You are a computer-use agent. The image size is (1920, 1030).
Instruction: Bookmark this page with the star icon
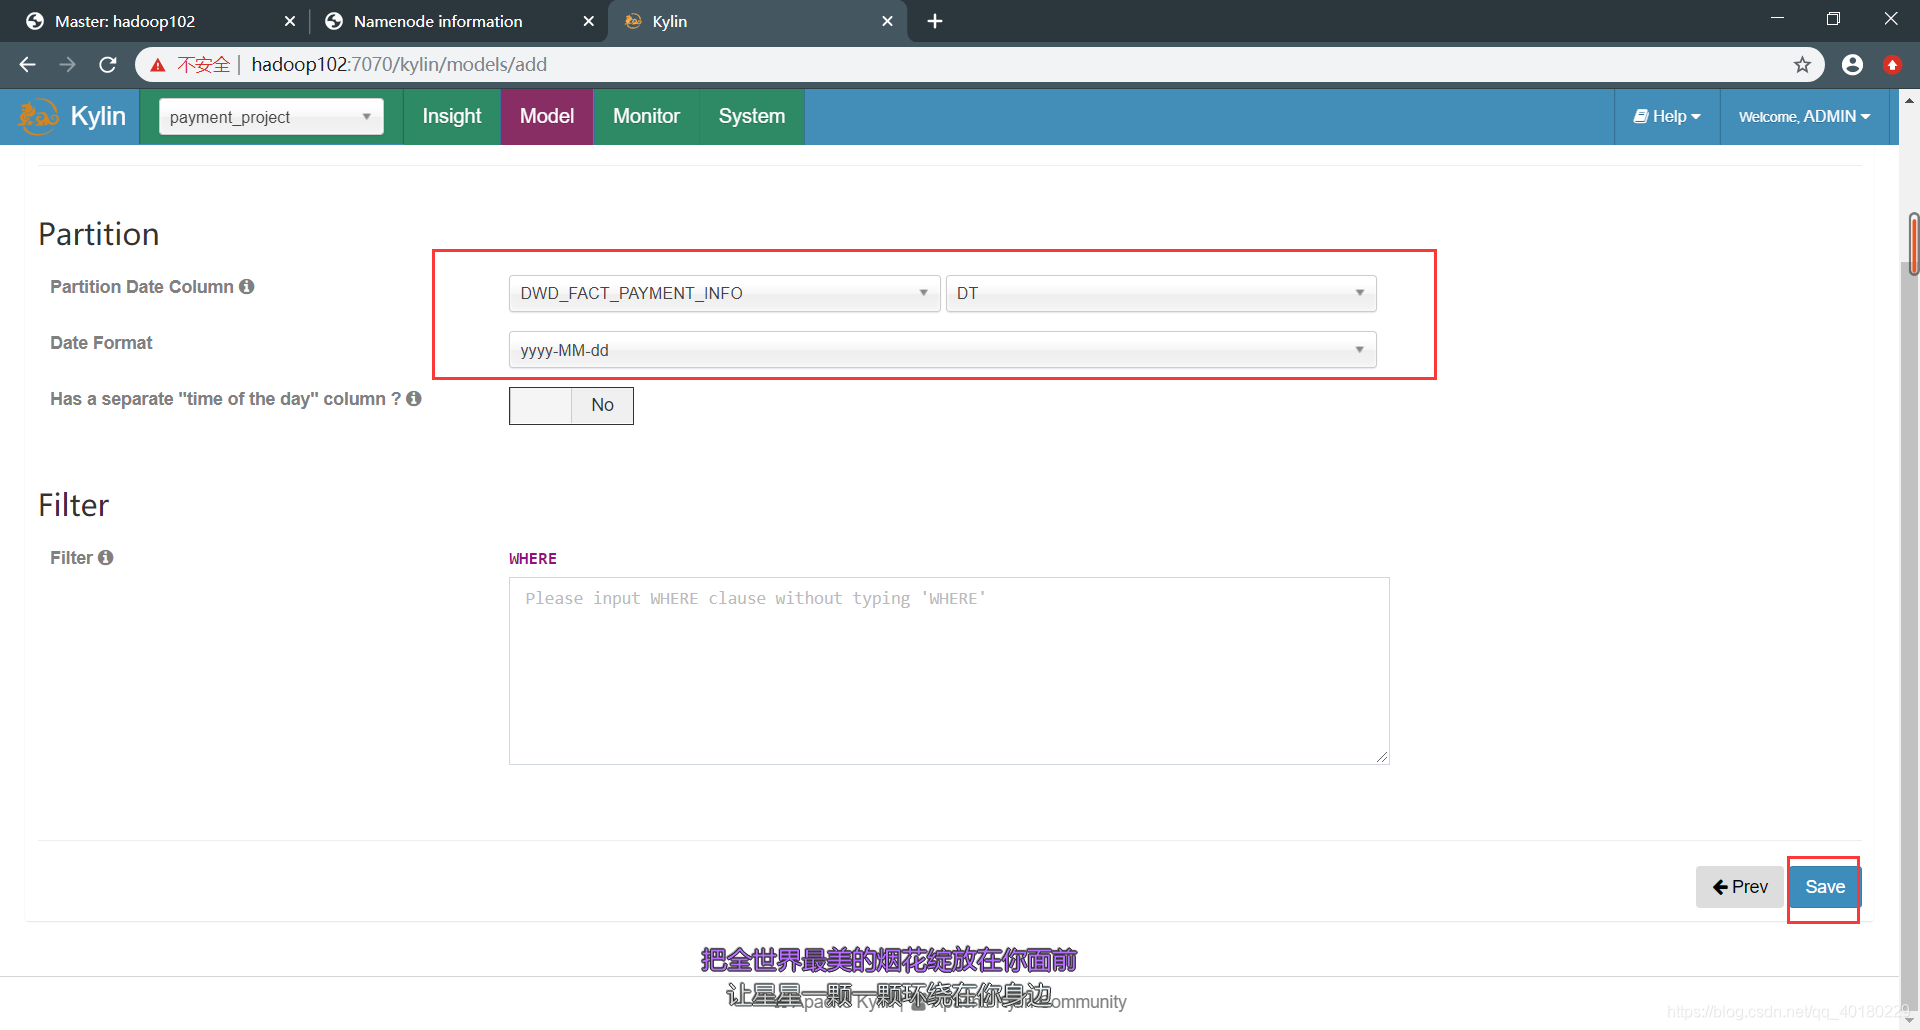pyautogui.click(x=1802, y=65)
